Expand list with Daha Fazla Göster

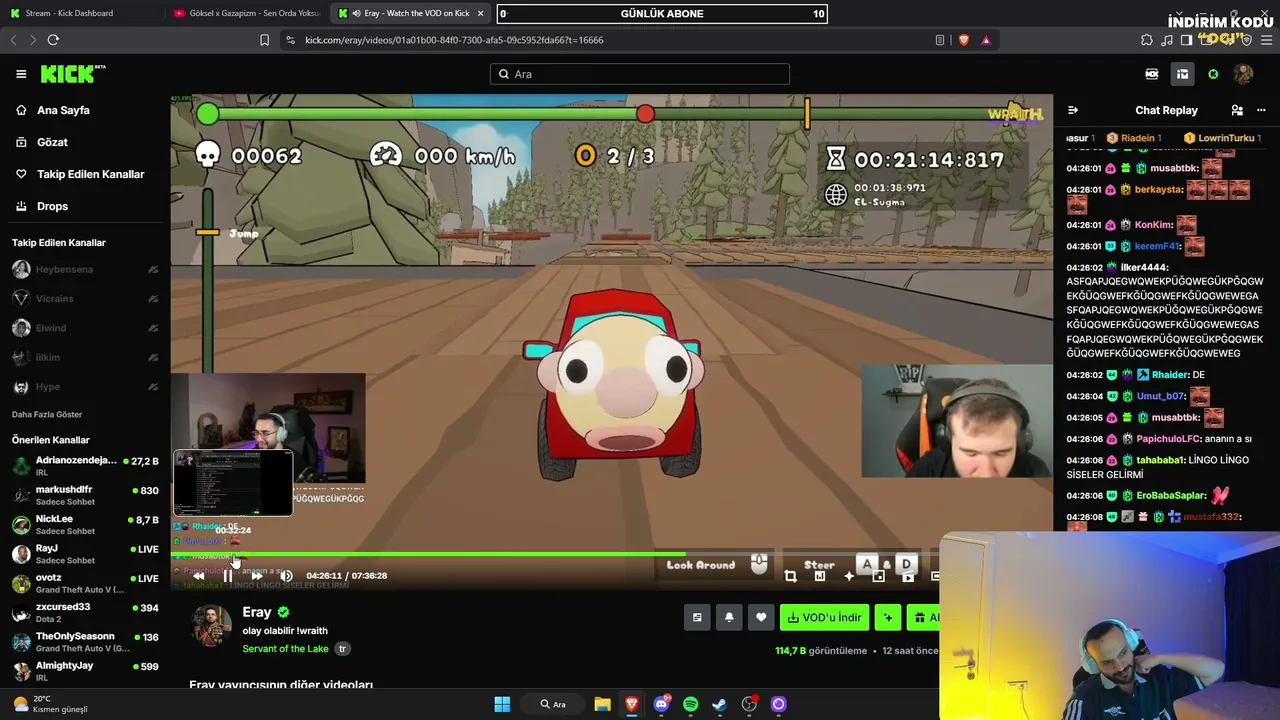tap(47, 414)
